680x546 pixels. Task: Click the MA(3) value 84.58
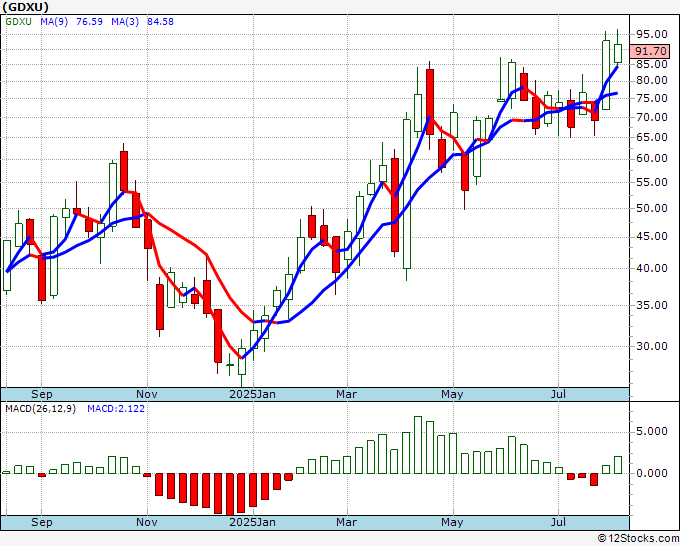coord(160,22)
